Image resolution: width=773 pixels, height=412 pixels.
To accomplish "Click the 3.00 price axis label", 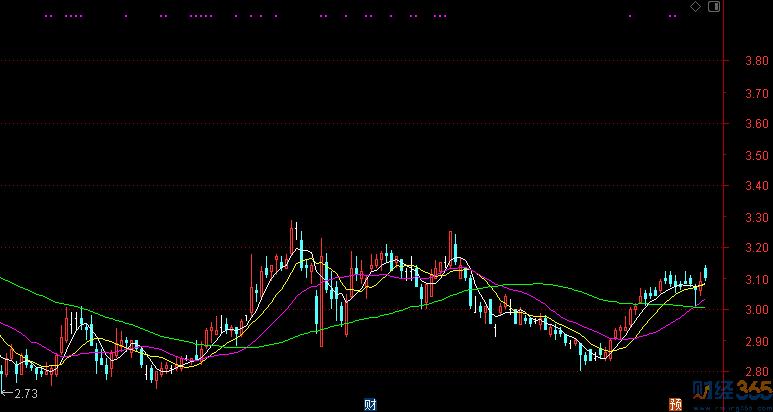I will 757,310.
